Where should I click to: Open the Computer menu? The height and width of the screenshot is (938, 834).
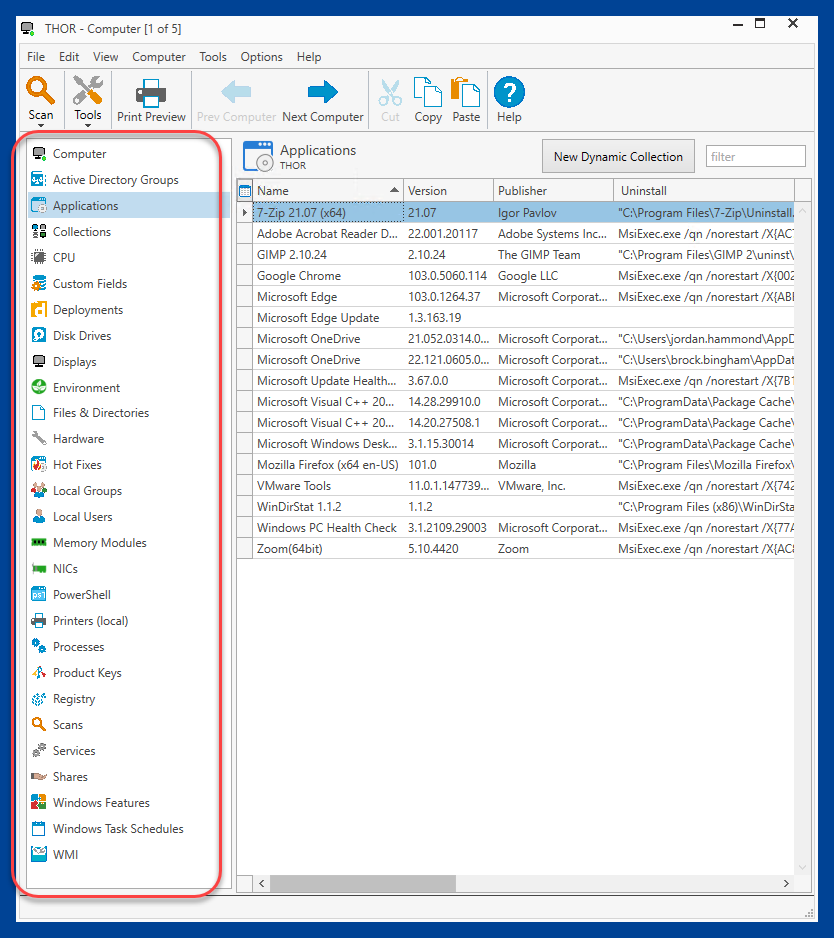pyautogui.click(x=159, y=57)
